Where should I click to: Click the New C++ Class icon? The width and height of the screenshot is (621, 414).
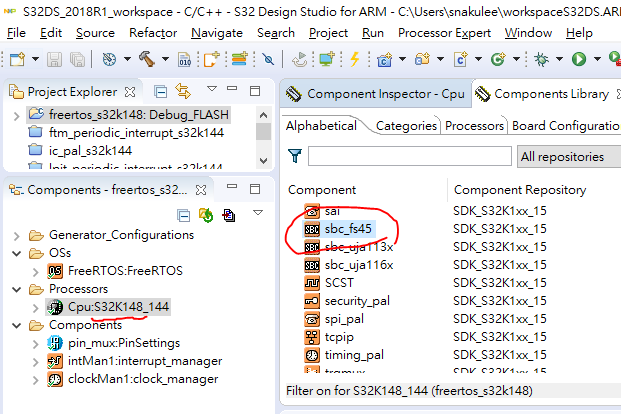pos(498,59)
